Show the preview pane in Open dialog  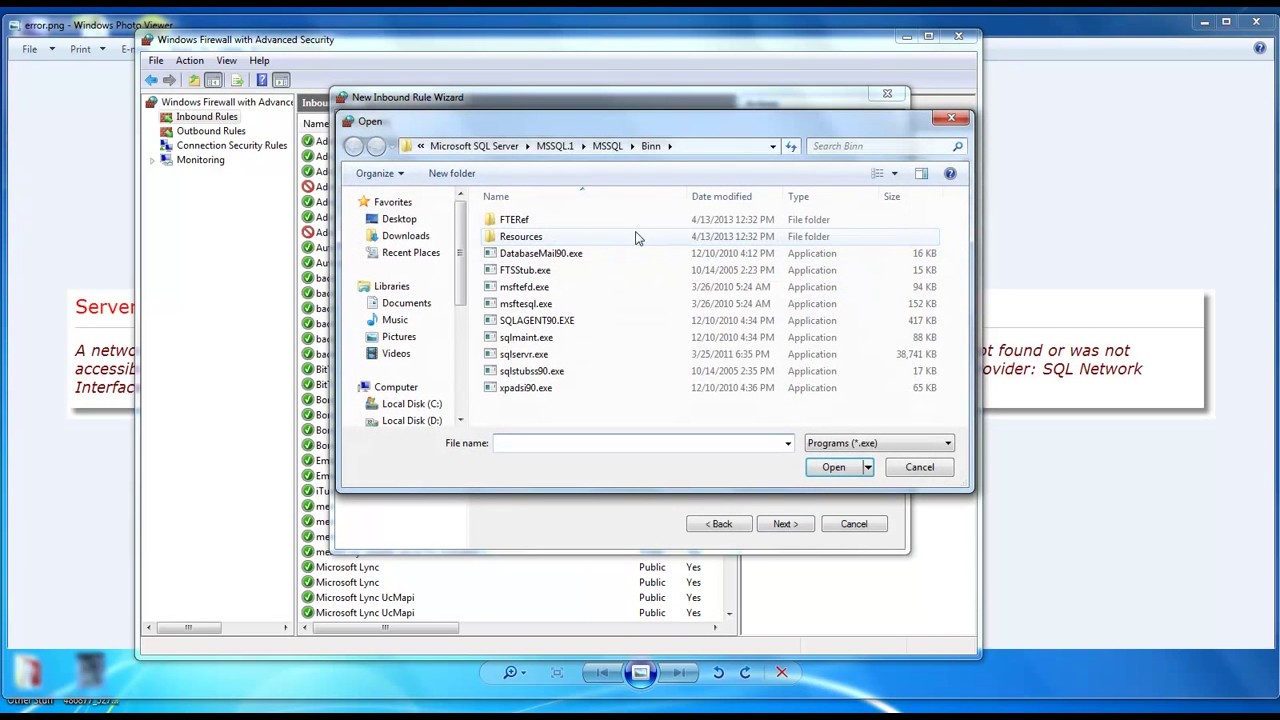click(921, 174)
